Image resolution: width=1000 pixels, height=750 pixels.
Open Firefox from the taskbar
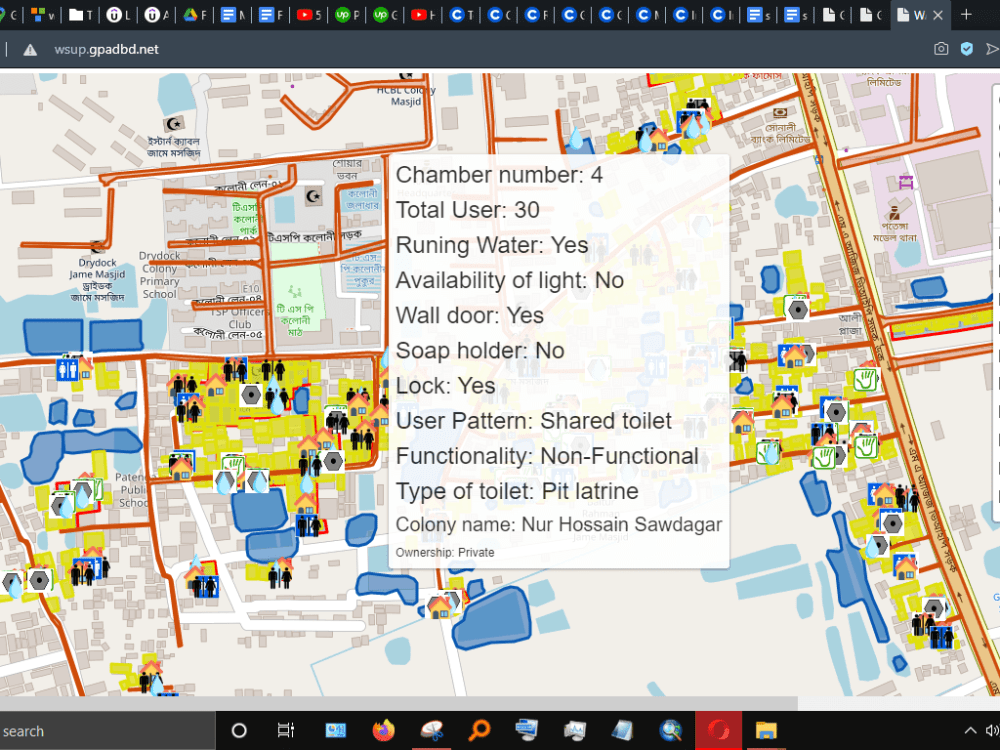[384, 730]
